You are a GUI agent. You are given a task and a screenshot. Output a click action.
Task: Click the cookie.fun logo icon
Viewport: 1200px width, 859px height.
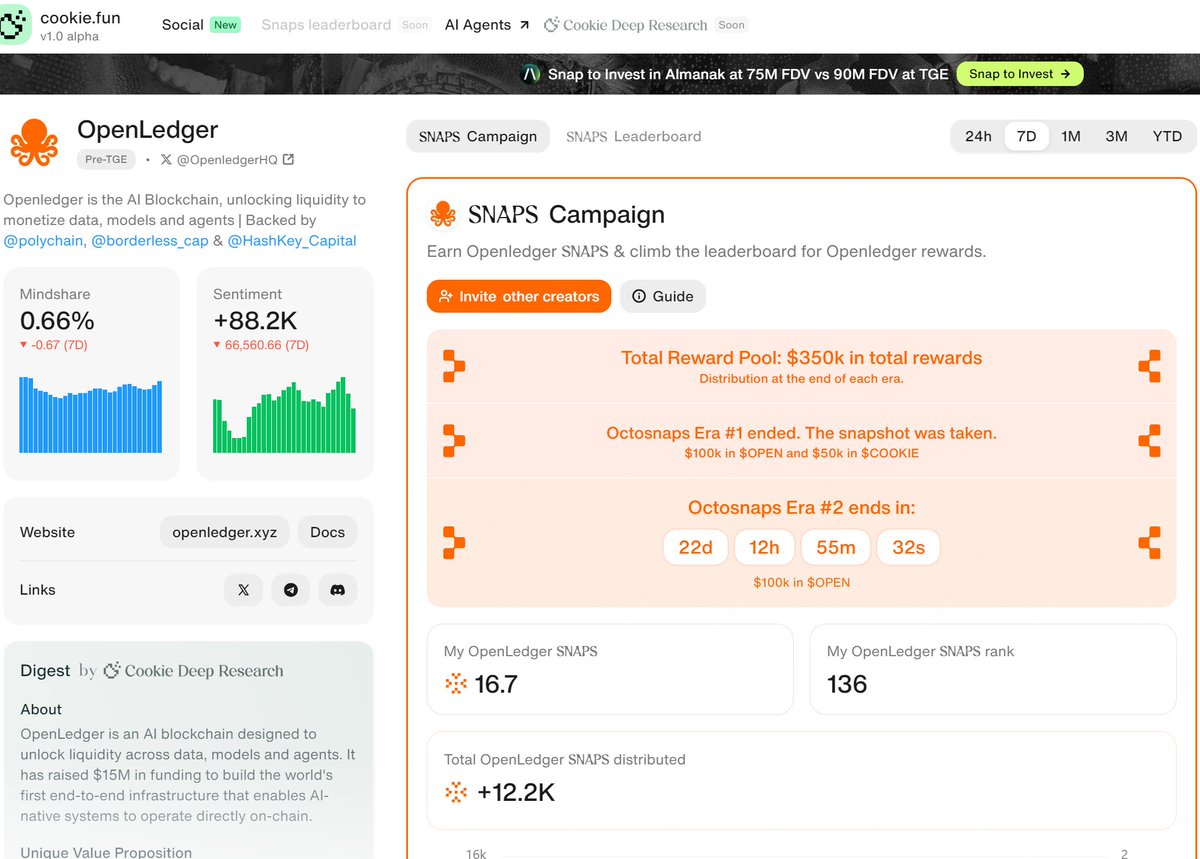coord(15,25)
